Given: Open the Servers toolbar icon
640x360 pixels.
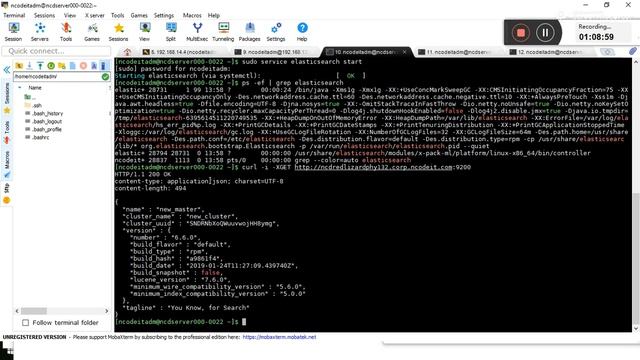Looking at the screenshot, I should (40, 32).
